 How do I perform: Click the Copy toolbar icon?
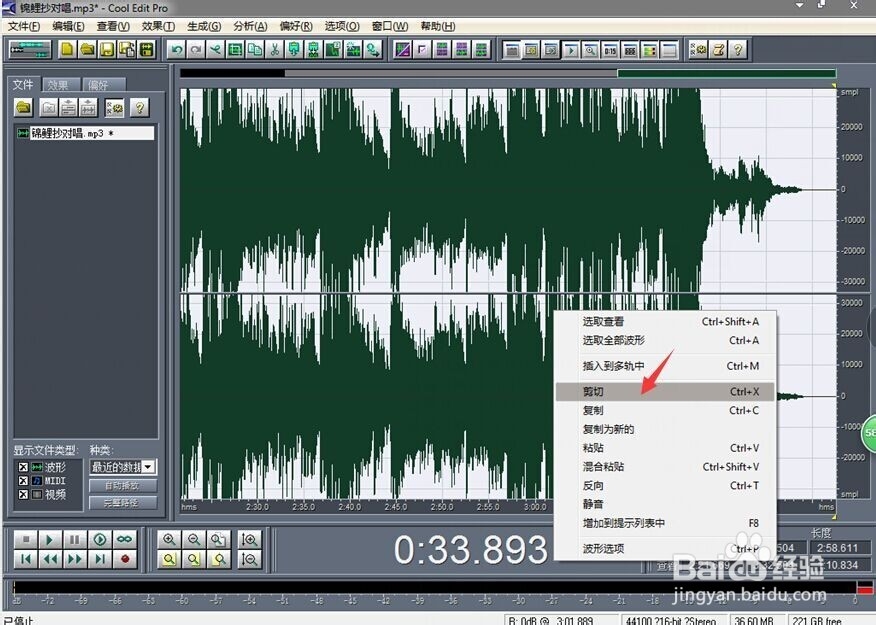pyautogui.click(x=255, y=50)
